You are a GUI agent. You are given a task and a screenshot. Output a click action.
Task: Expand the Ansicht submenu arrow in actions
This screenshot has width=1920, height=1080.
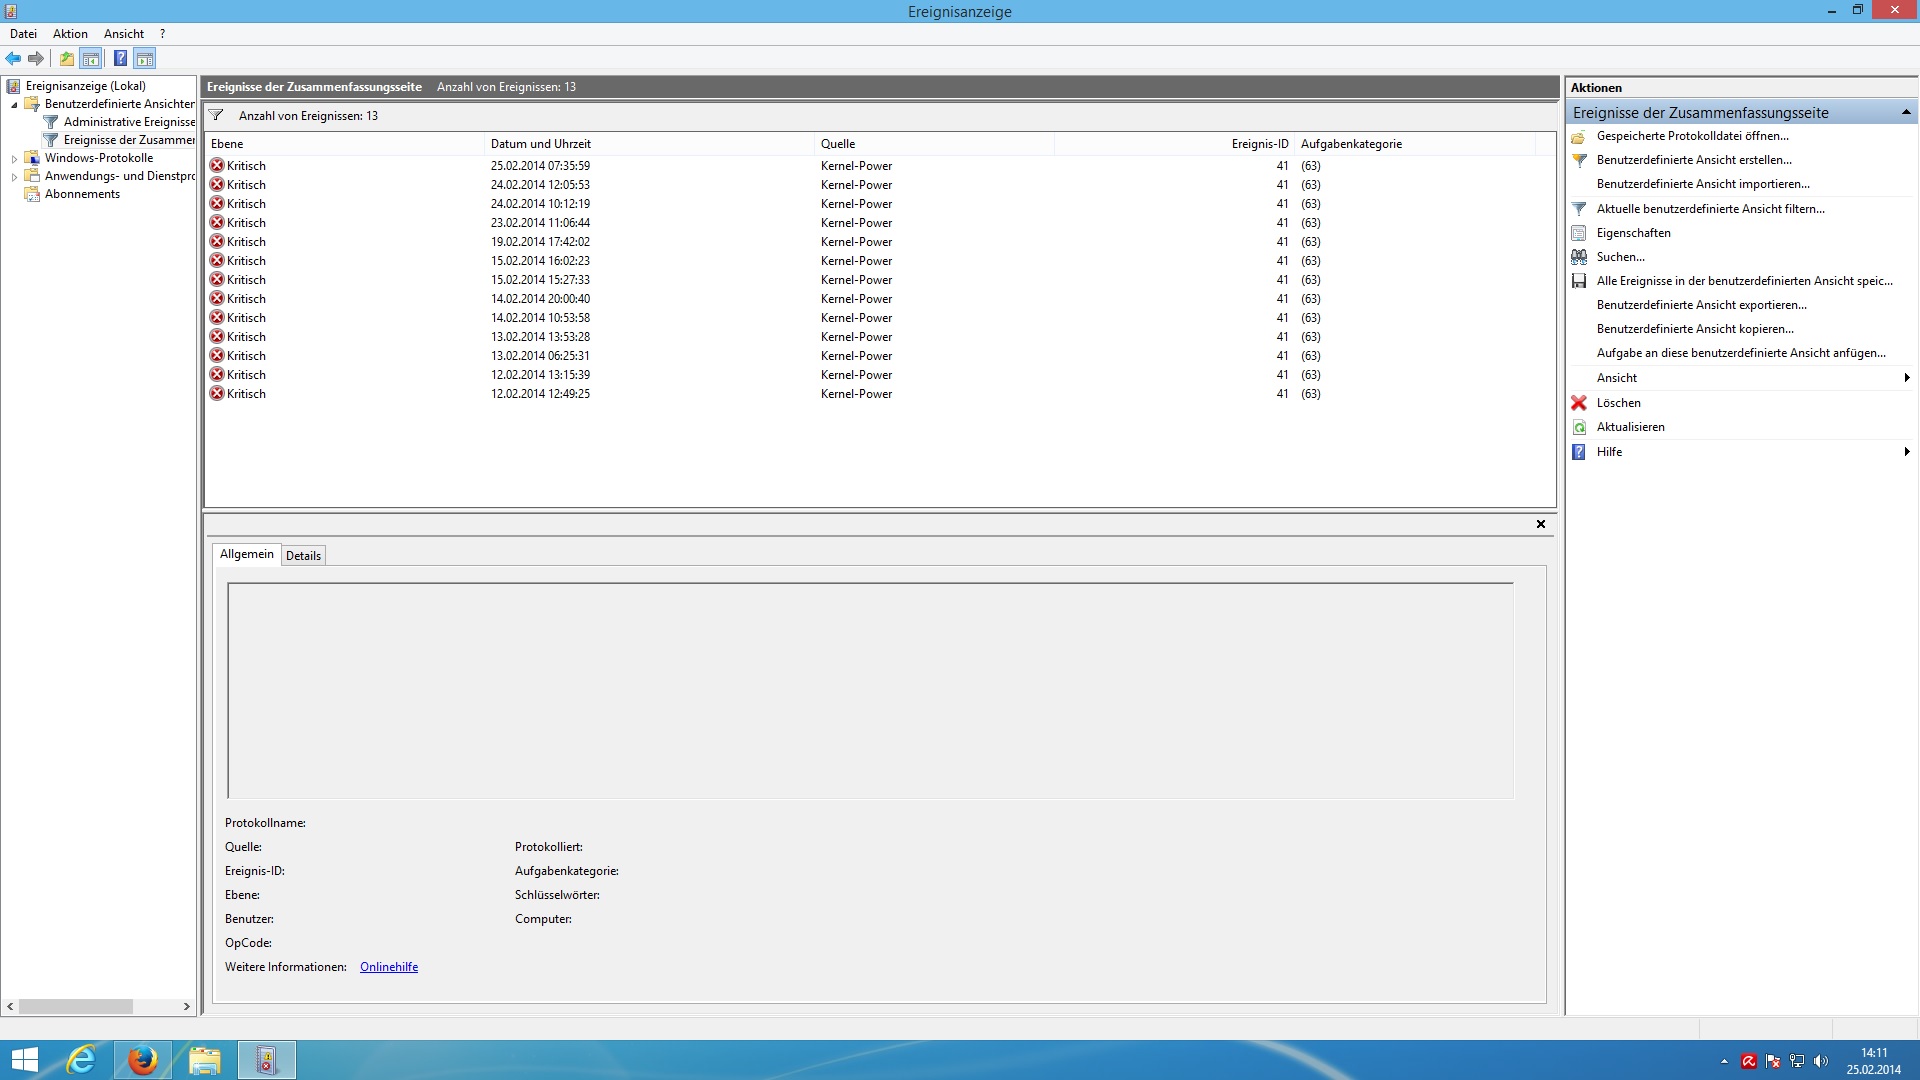coord(1907,378)
